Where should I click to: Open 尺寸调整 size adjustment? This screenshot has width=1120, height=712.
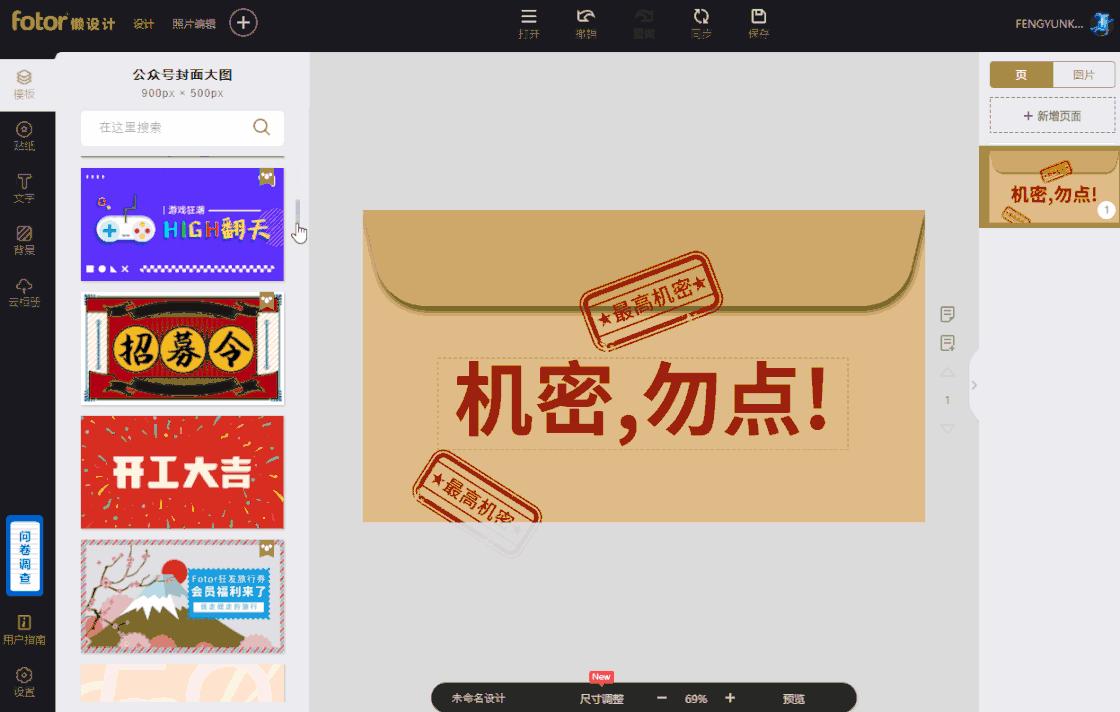tap(601, 699)
